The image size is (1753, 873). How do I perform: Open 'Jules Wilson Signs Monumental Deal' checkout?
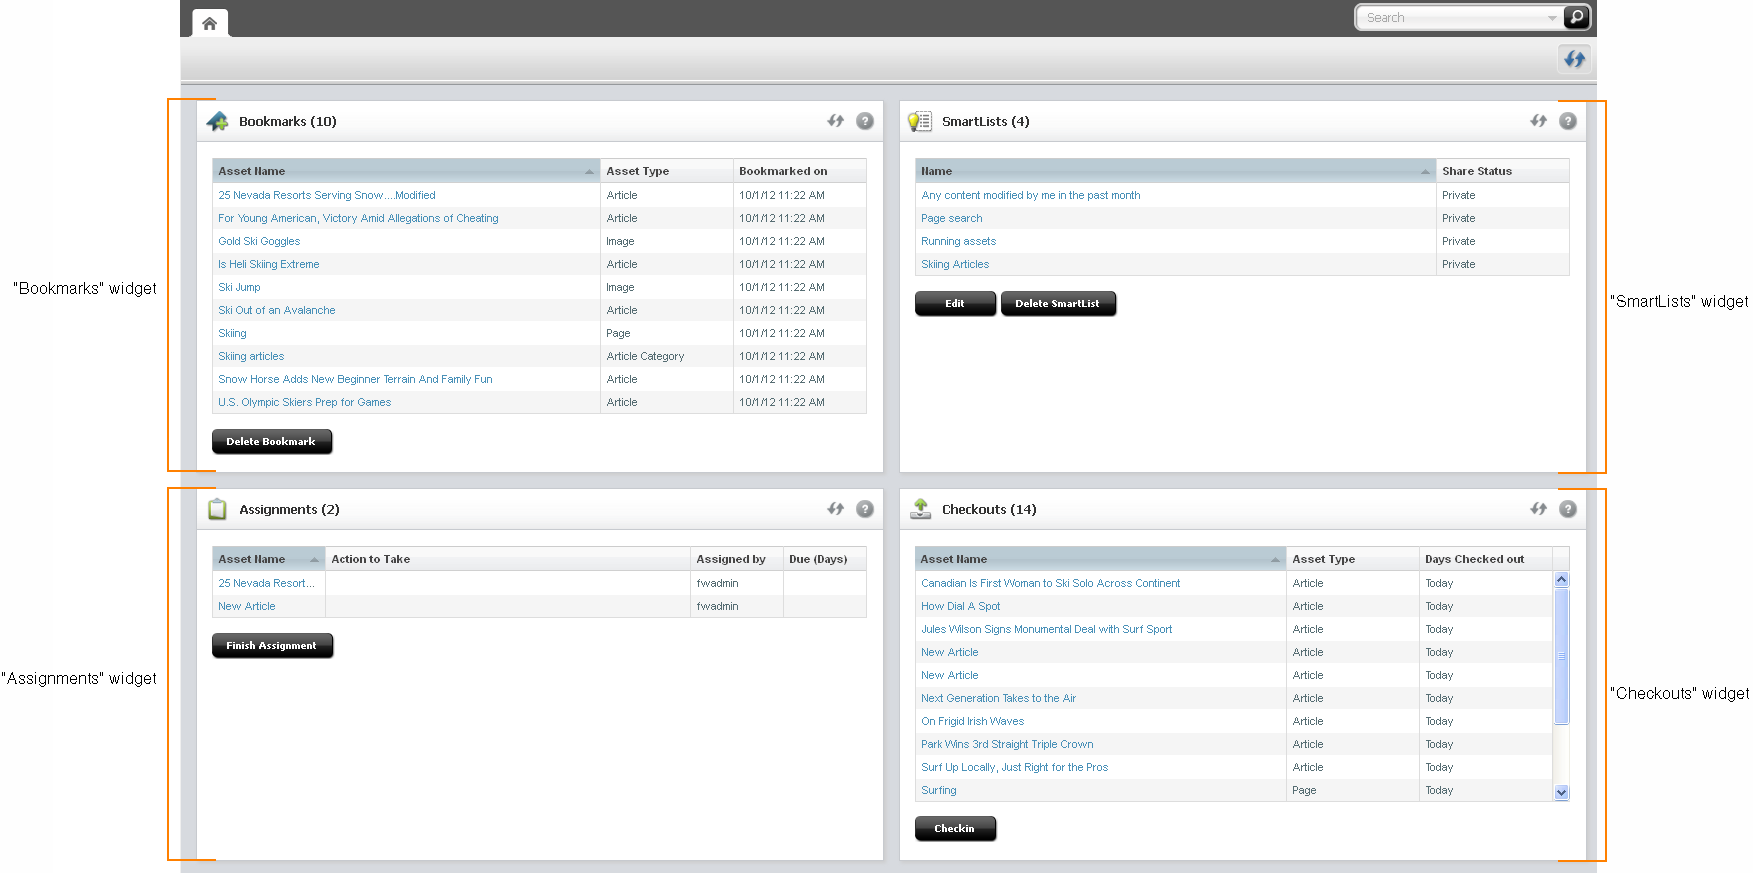(1047, 629)
